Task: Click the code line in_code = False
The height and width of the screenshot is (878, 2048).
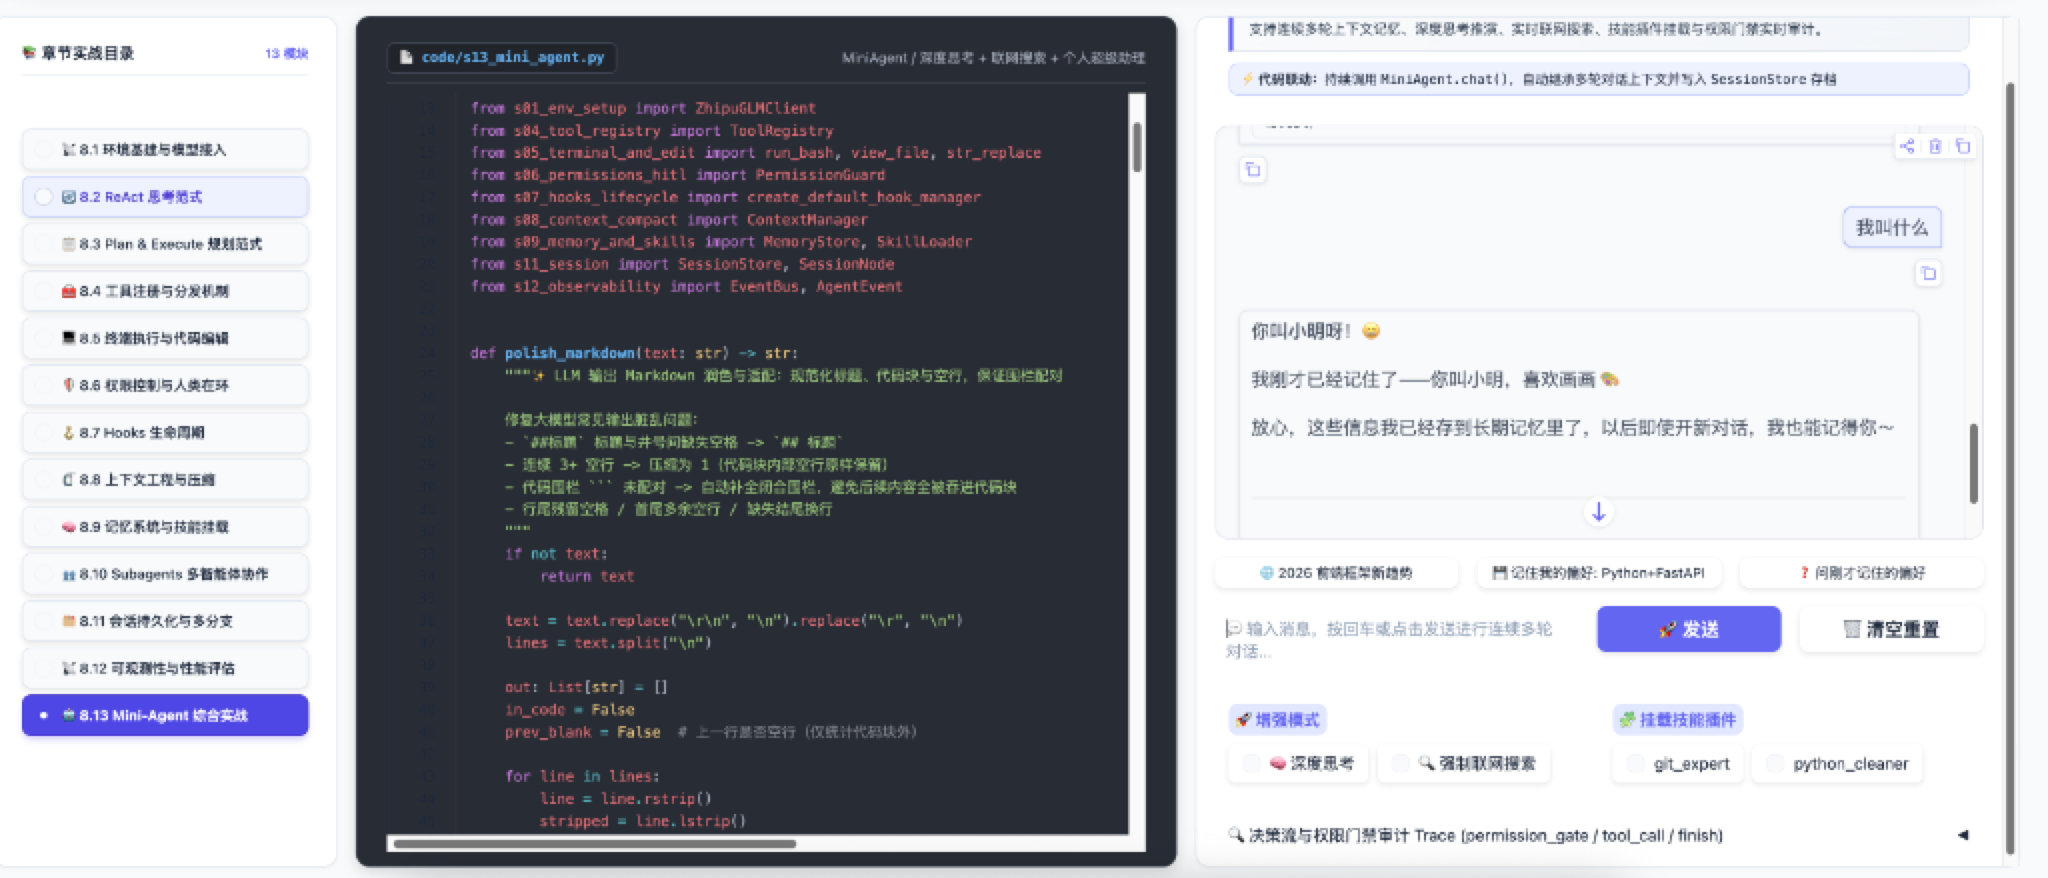Action: (x=569, y=709)
